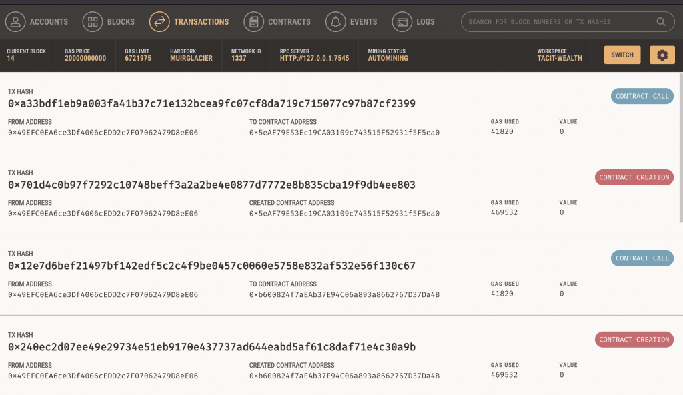Image resolution: width=683 pixels, height=395 pixels.
Task: Click from address of 0xa33bdf transaction
Action: pos(103,132)
